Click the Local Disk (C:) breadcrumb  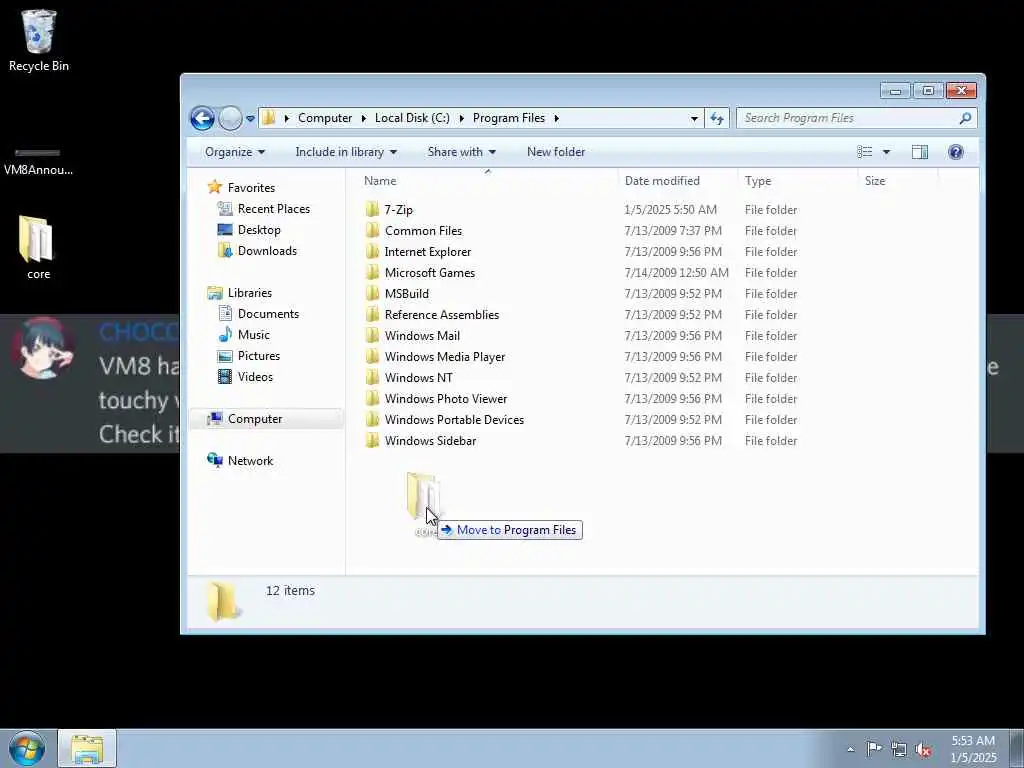point(412,118)
